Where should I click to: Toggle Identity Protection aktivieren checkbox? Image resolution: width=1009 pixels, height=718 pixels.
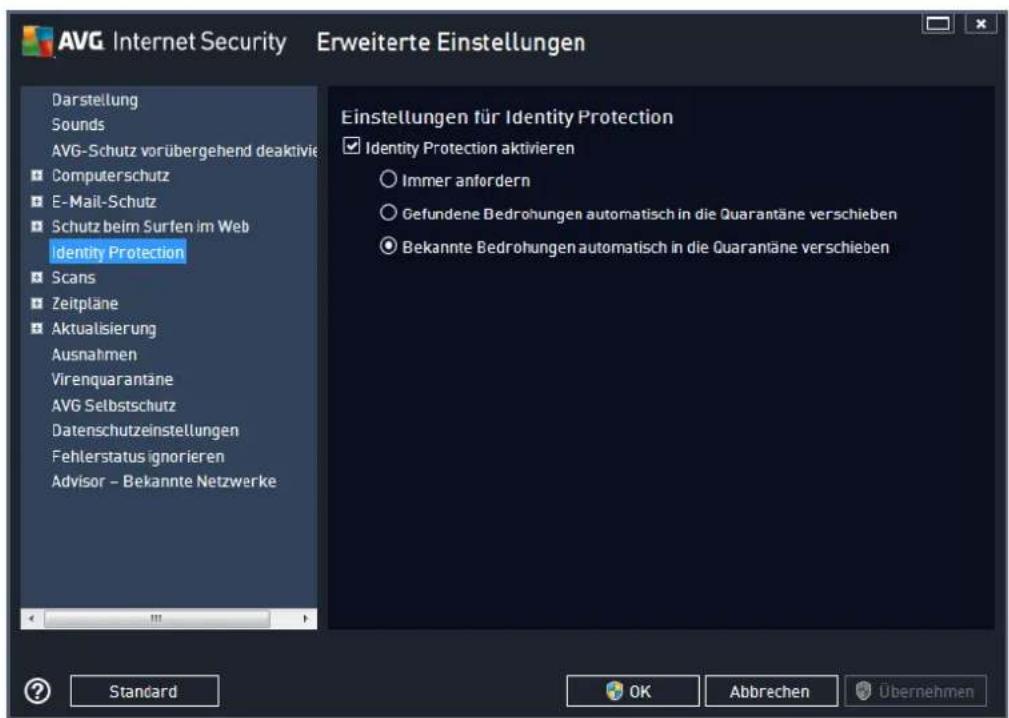coord(351,147)
